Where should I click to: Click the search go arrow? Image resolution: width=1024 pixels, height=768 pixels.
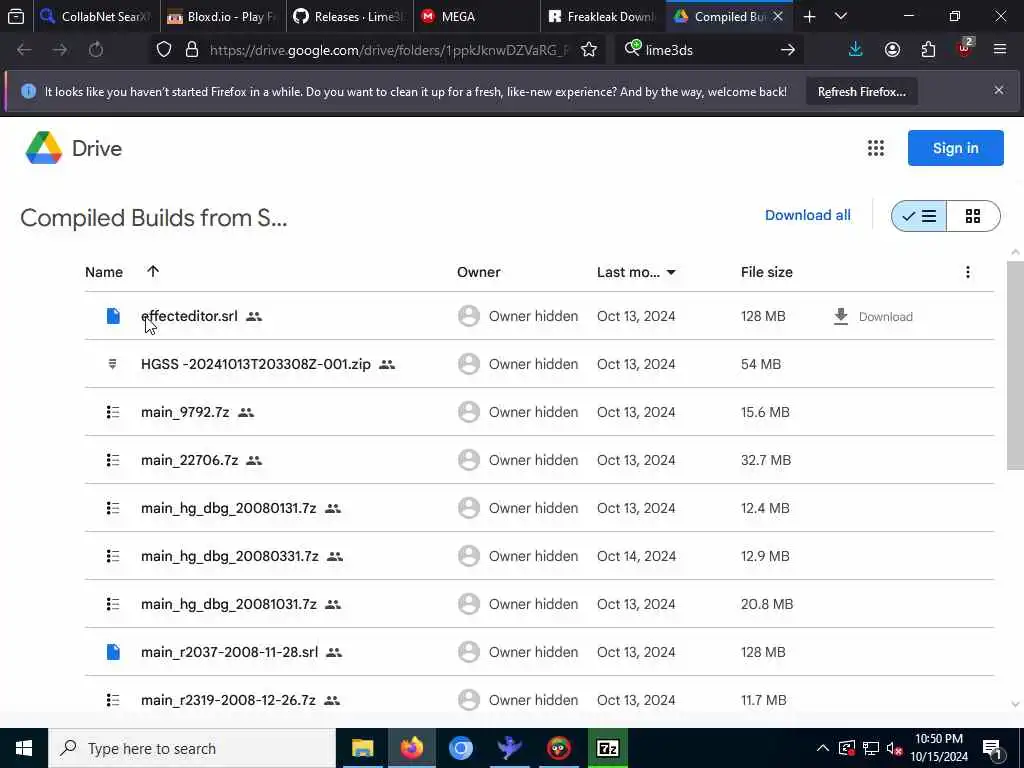(x=788, y=50)
